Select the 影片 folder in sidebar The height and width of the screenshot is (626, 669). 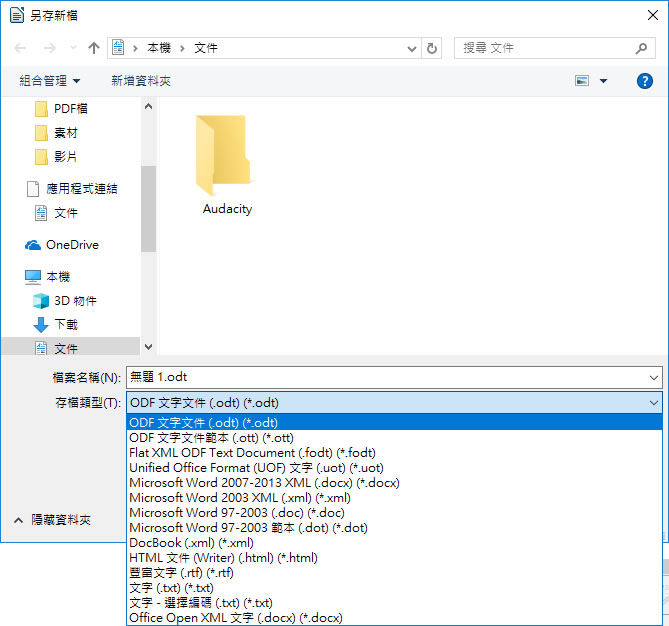[x=56, y=157]
